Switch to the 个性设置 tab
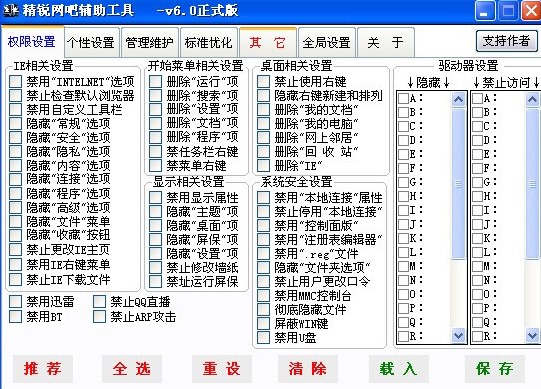Image resolution: width=541 pixels, height=389 pixels. click(x=91, y=43)
